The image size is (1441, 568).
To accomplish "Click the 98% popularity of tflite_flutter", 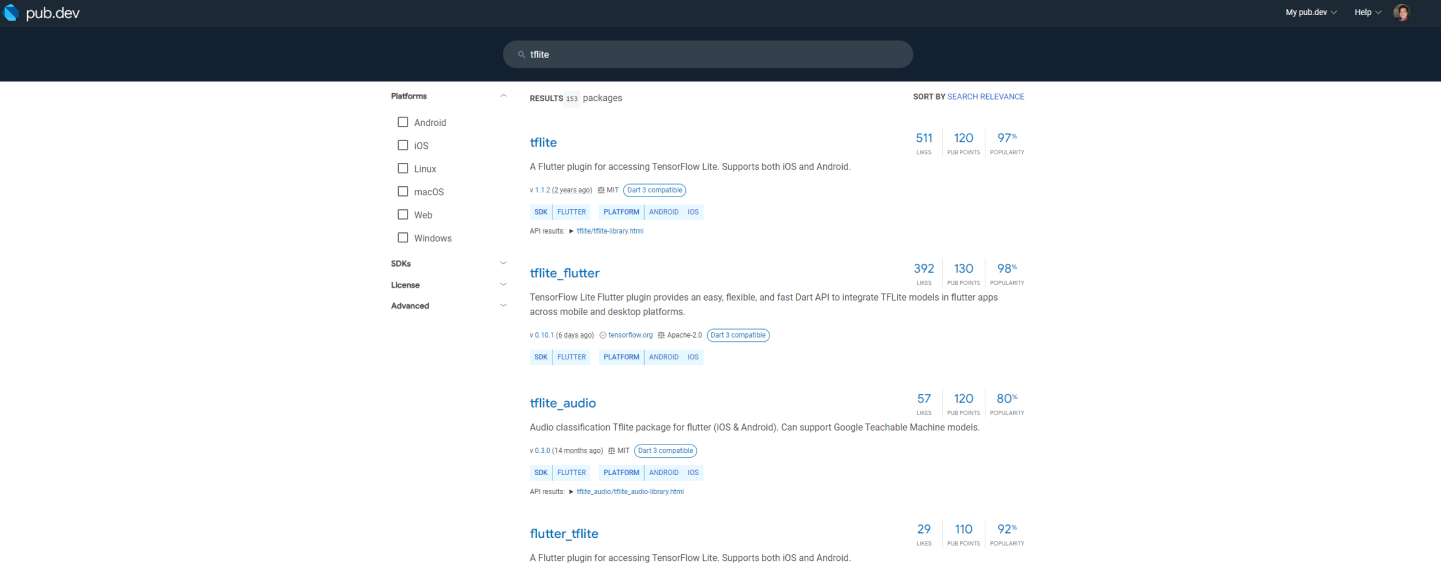I will (1007, 273).
